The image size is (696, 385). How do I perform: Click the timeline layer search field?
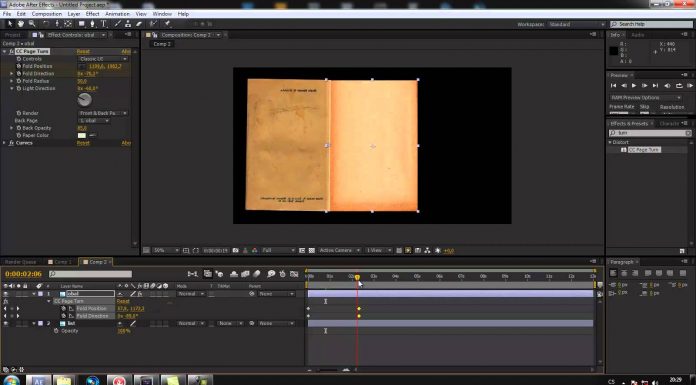[x=91, y=274]
